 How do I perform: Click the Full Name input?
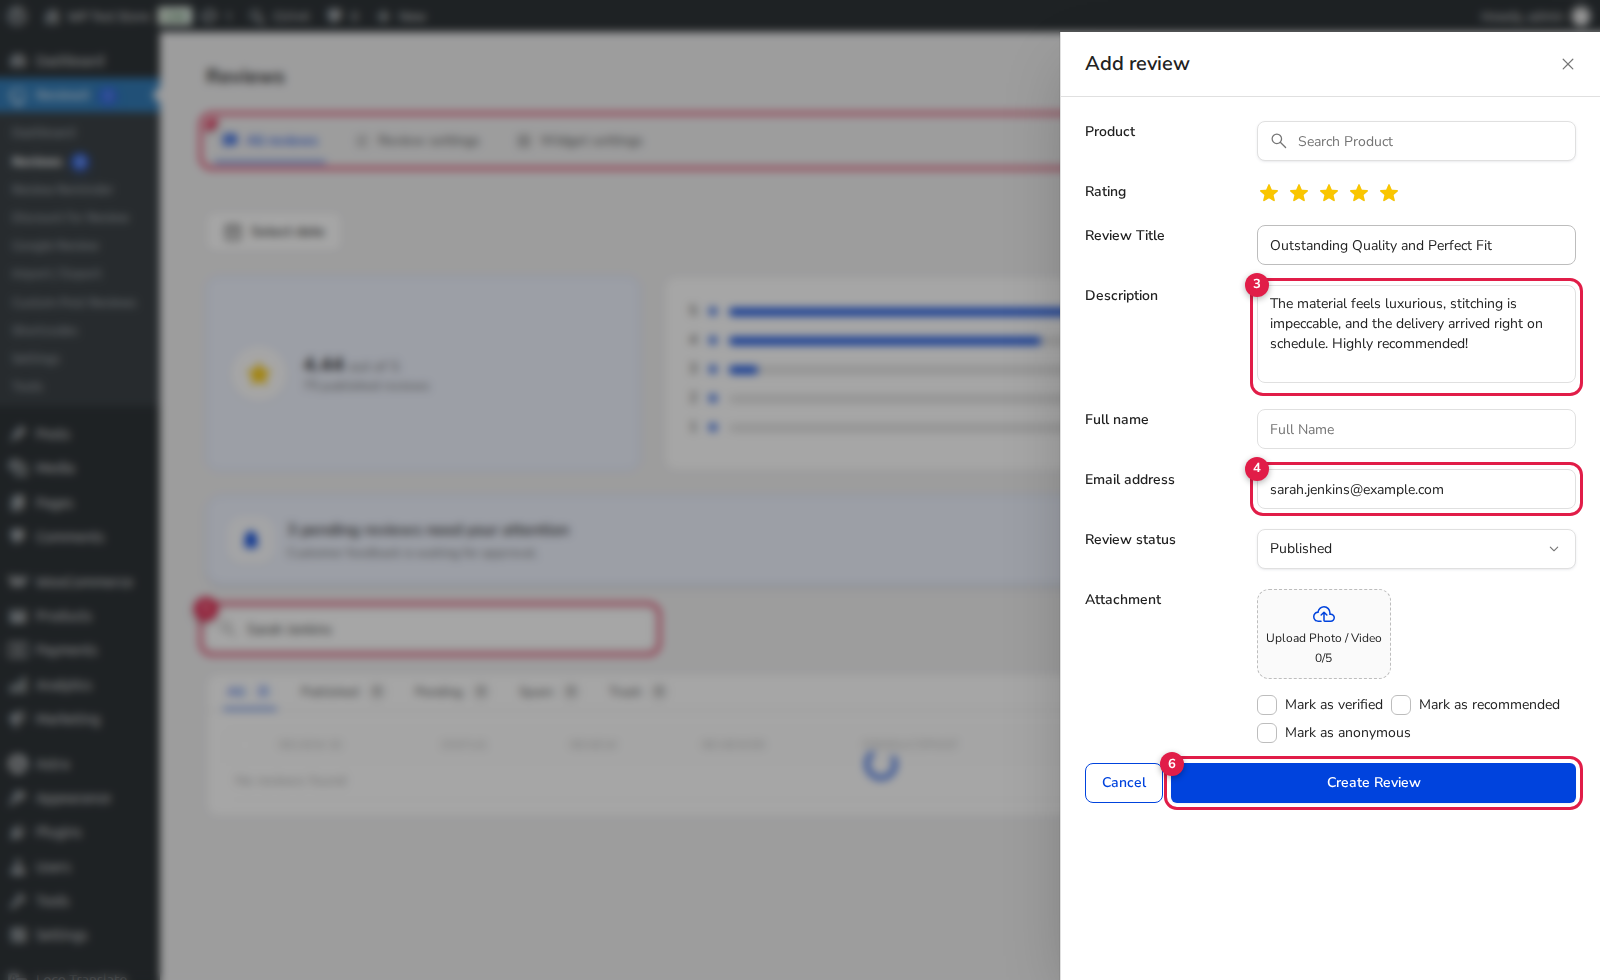click(1416, 429)
